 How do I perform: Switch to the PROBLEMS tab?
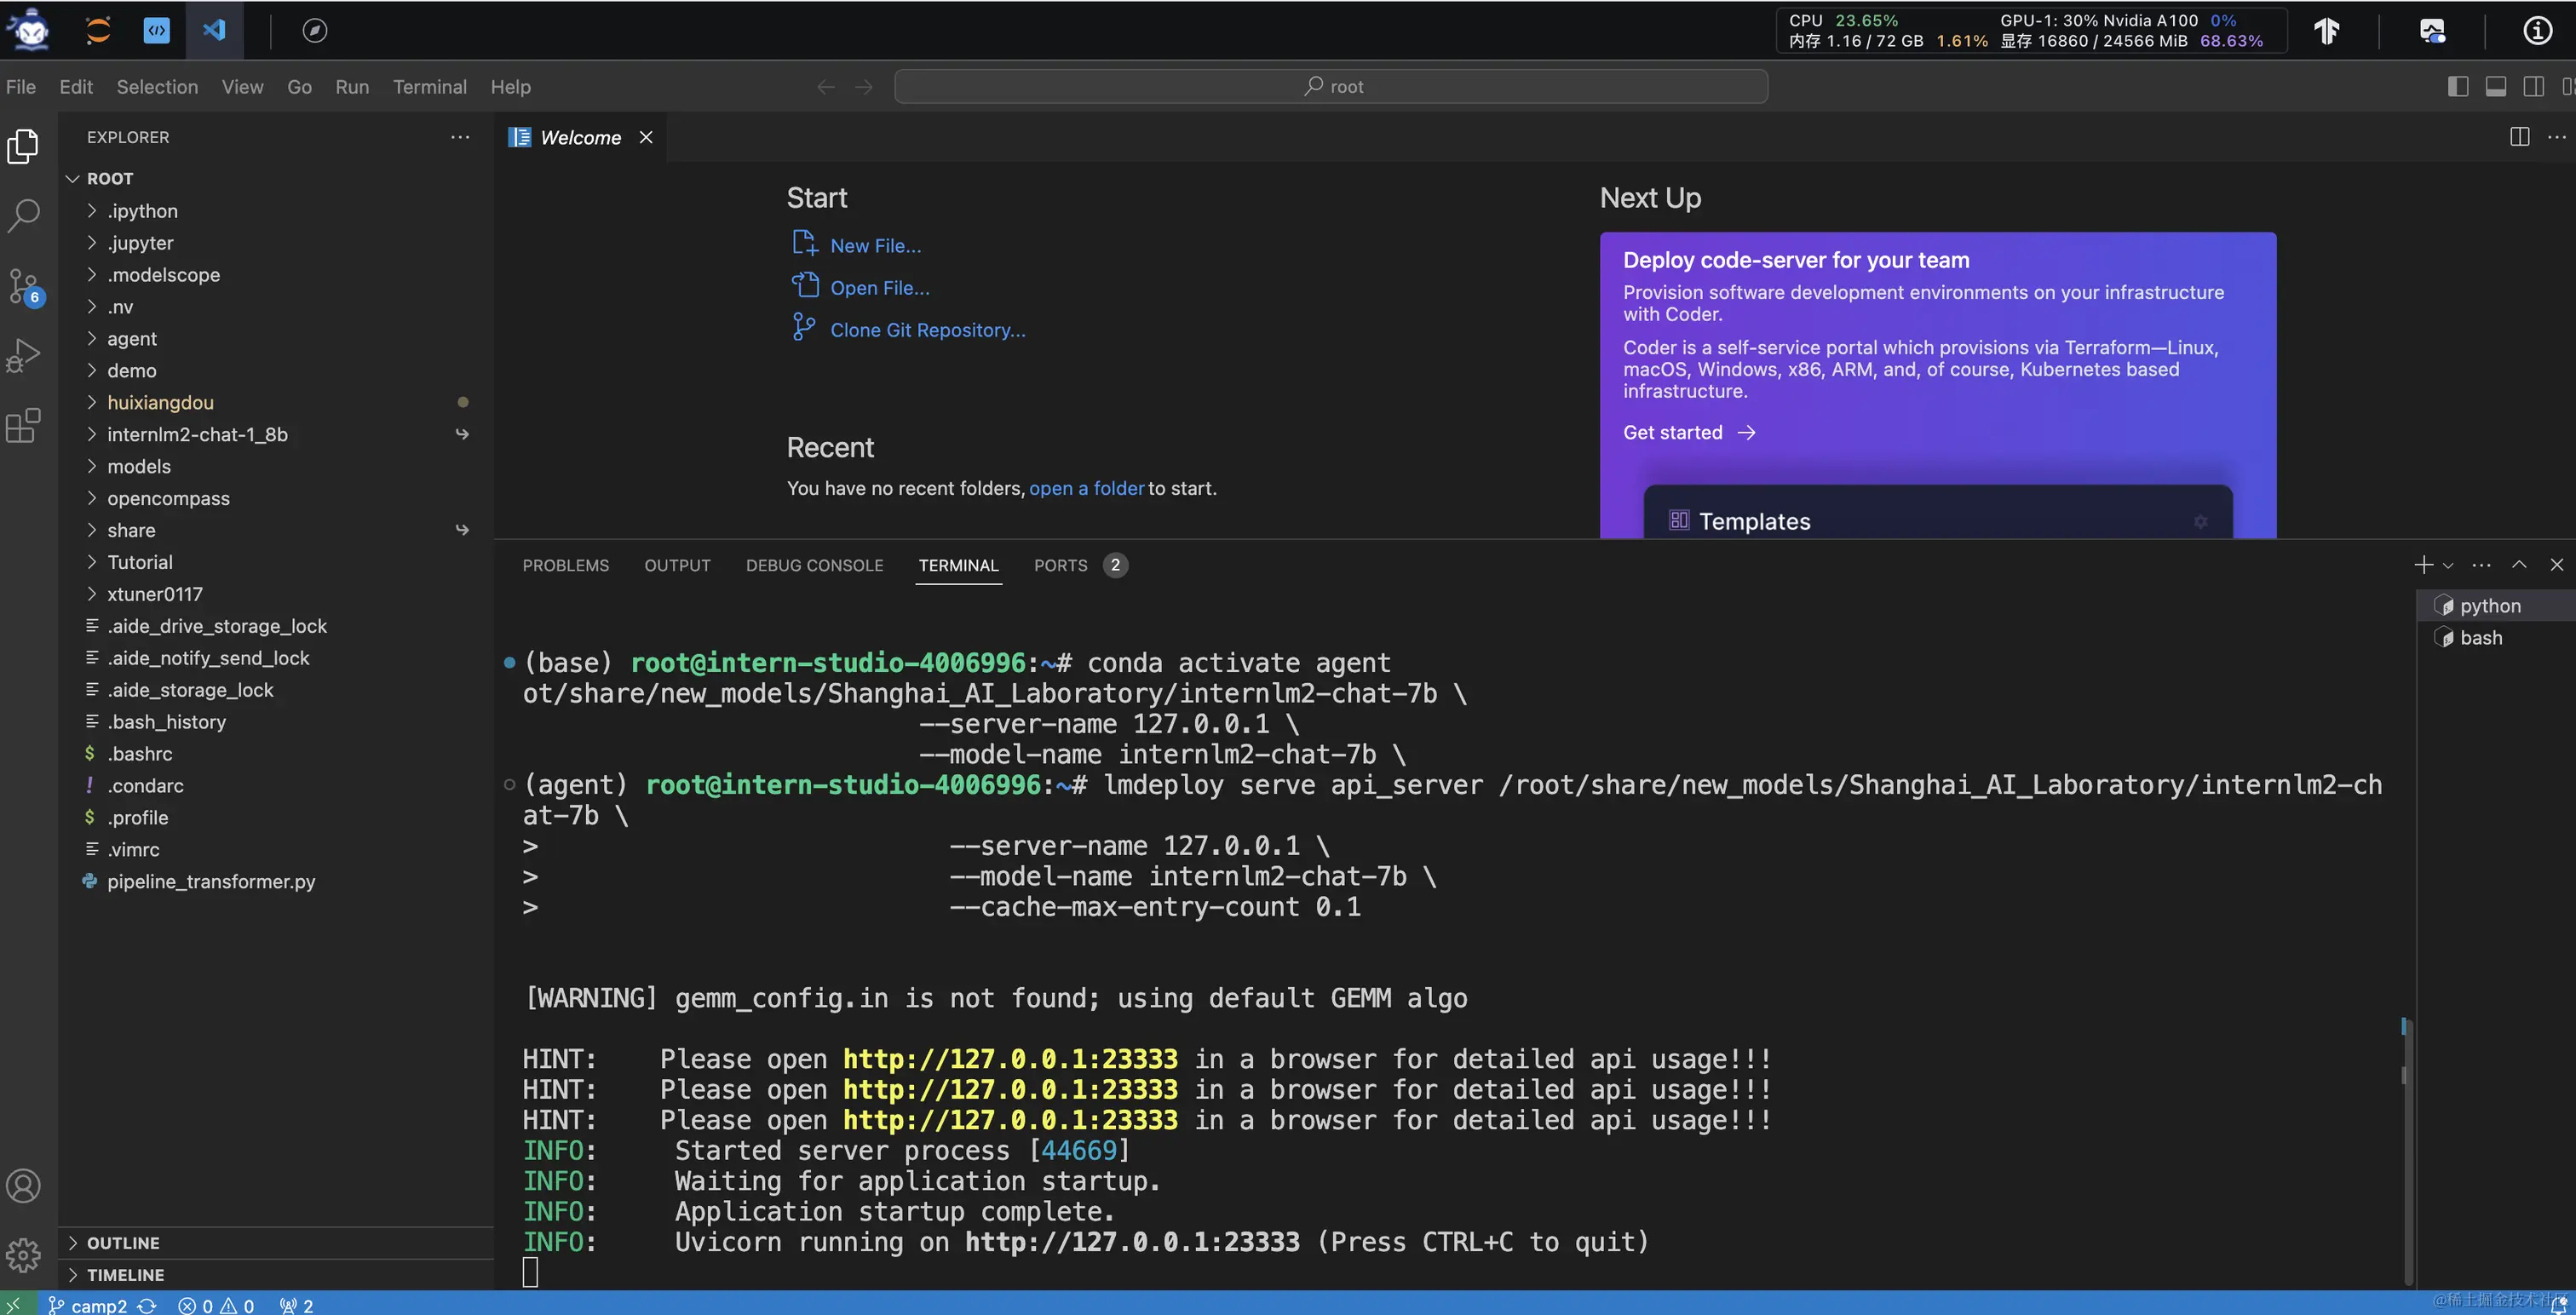pyautogui.click(x=565, y=566)
